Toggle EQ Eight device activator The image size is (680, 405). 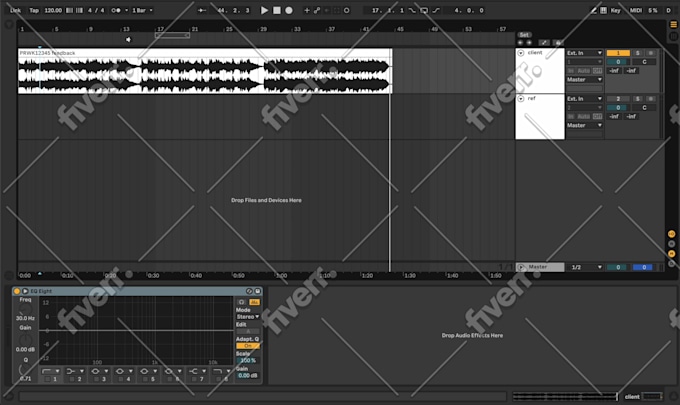(17, 291)
